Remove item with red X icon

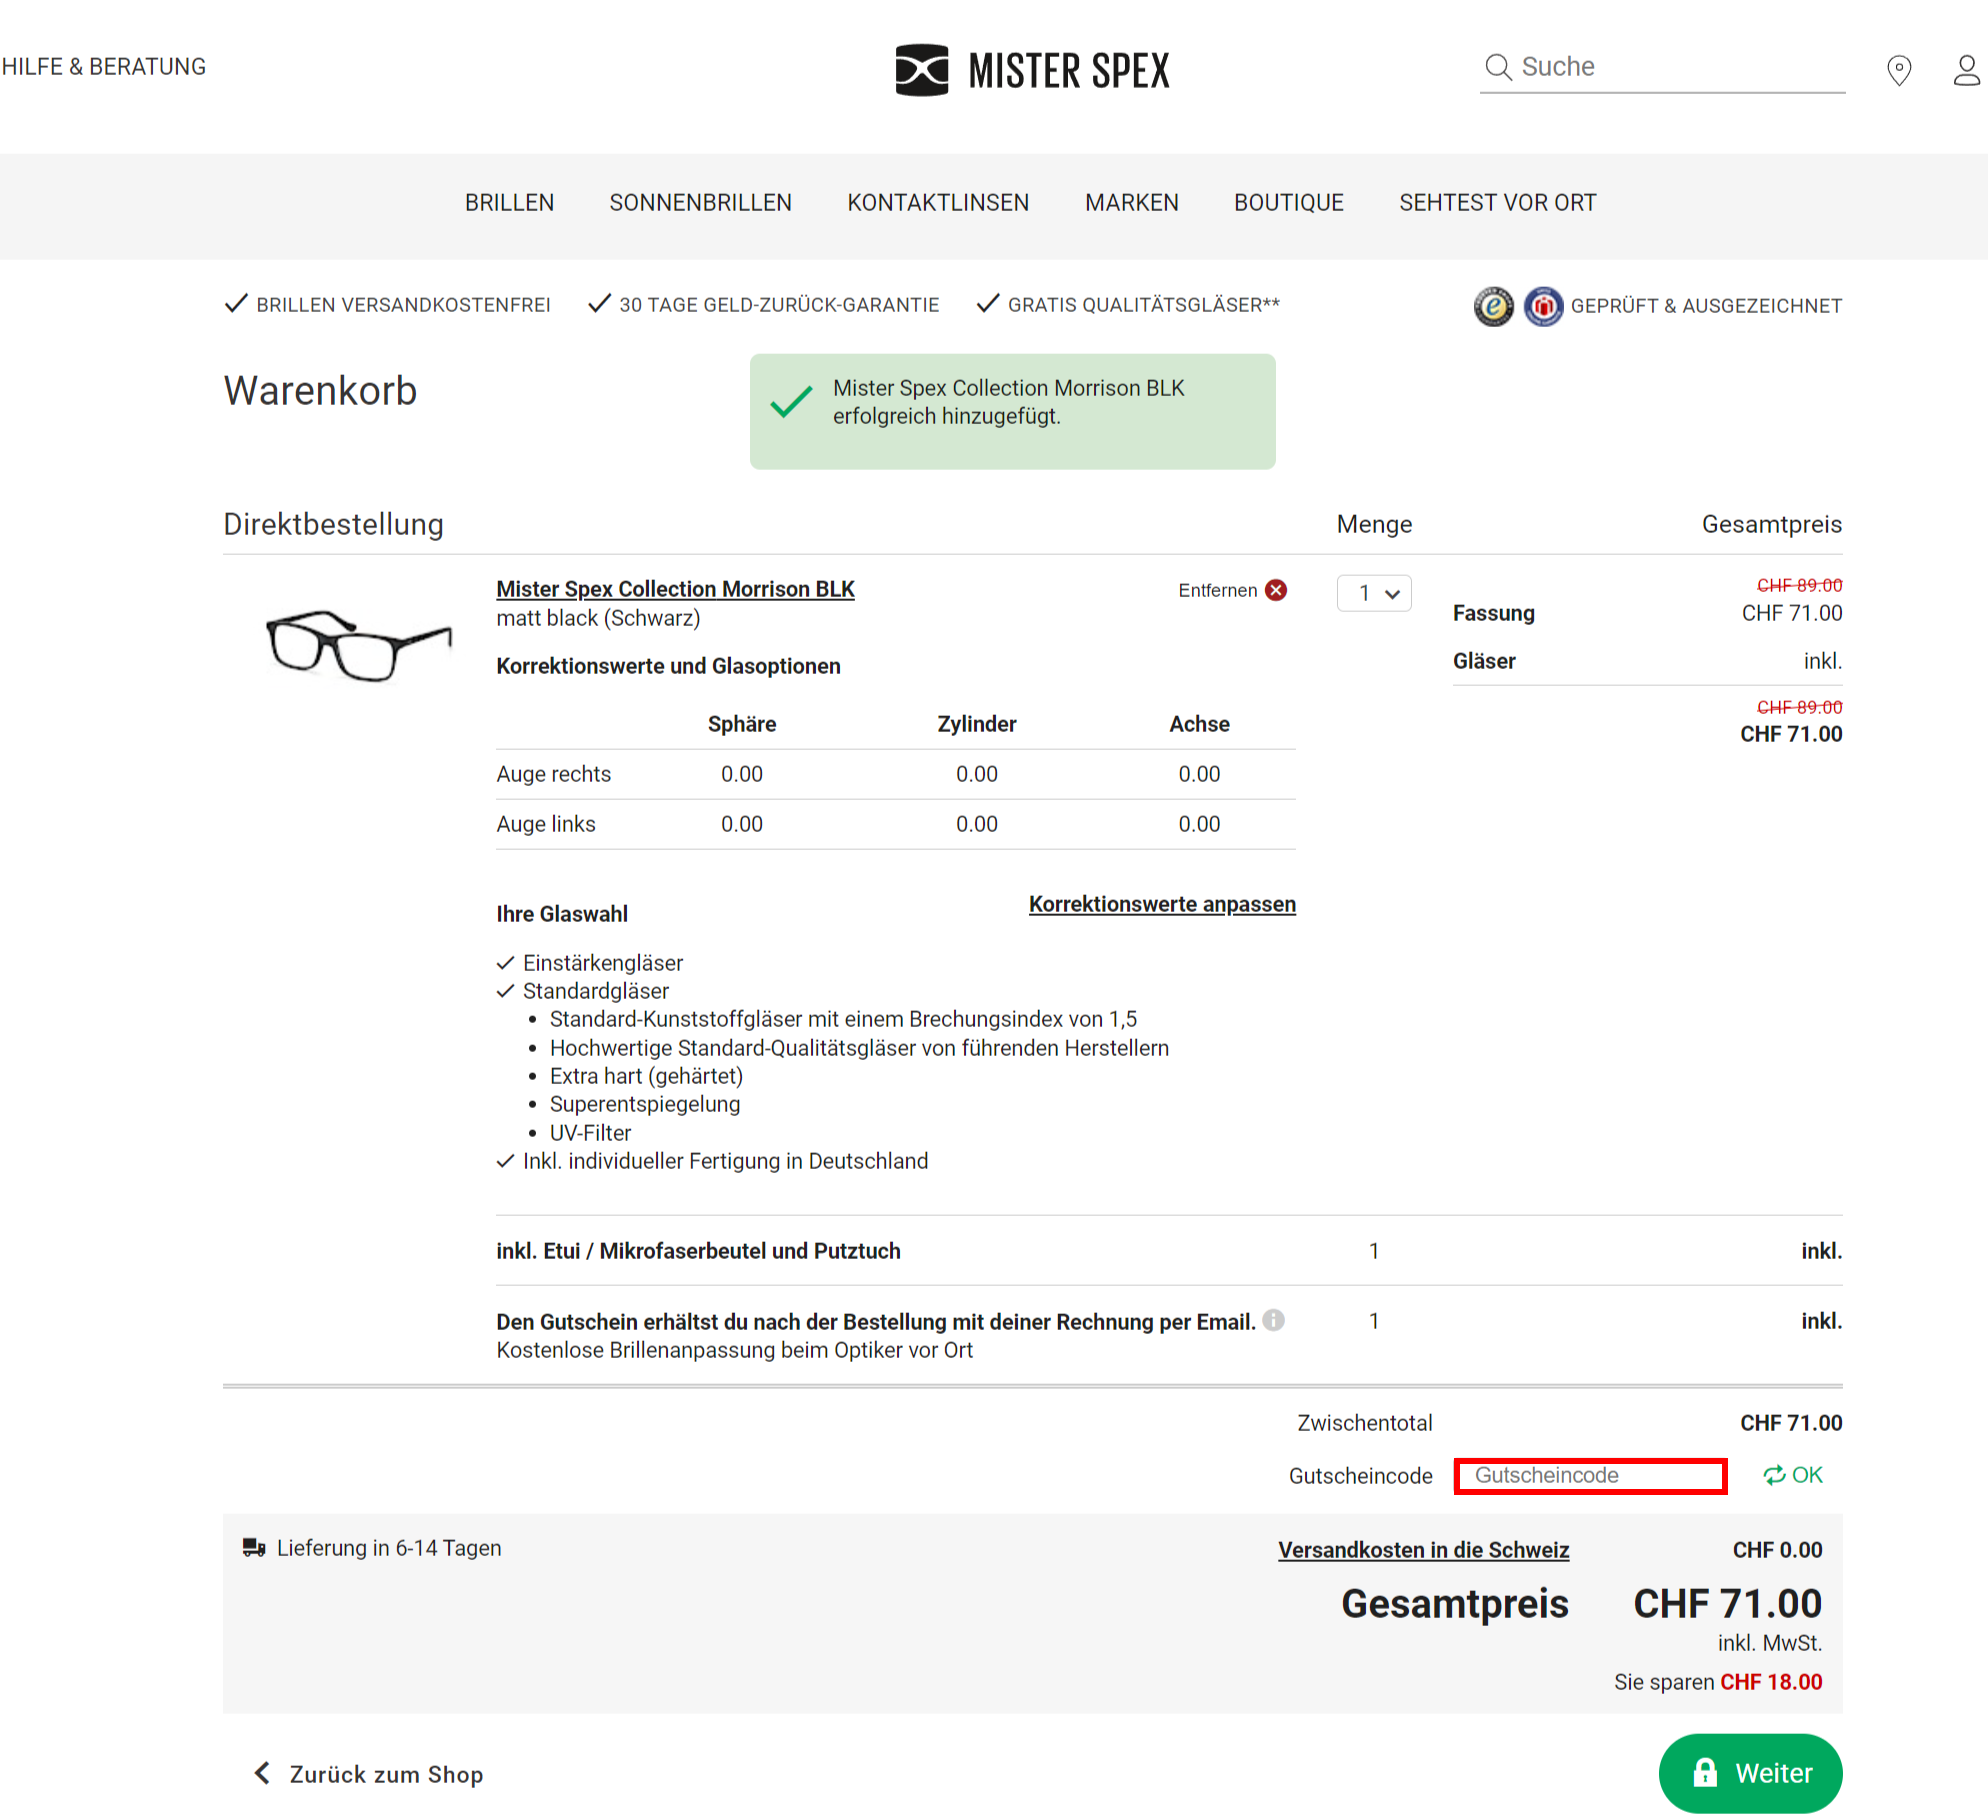pyautogui.click(x=1276, y=590)
